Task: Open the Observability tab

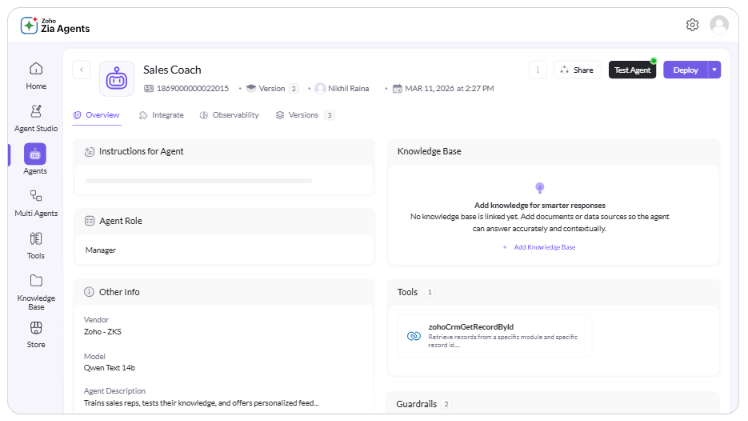Action: (229, 115)
